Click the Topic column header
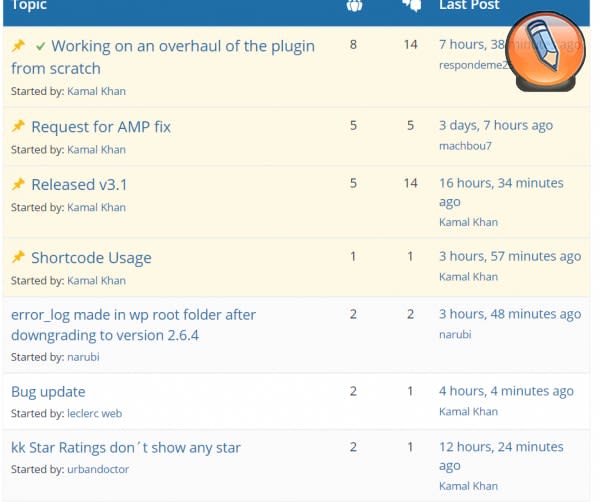Viewport: 600px width, 502px height. coord(29,5)
